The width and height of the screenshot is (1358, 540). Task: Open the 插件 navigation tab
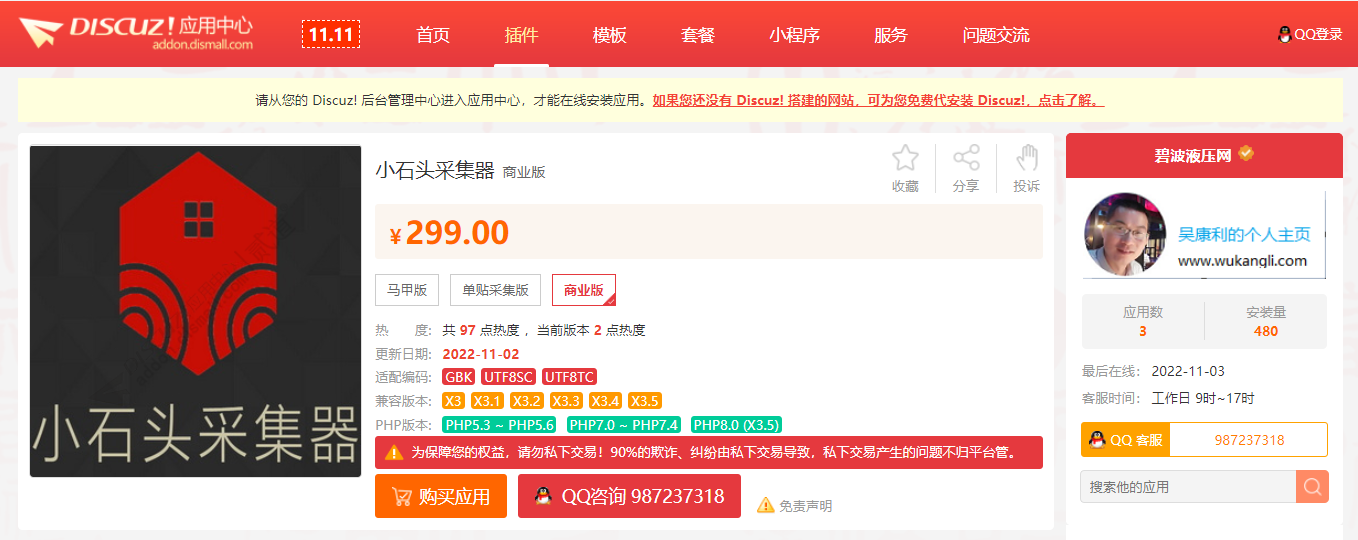[521, 35]
